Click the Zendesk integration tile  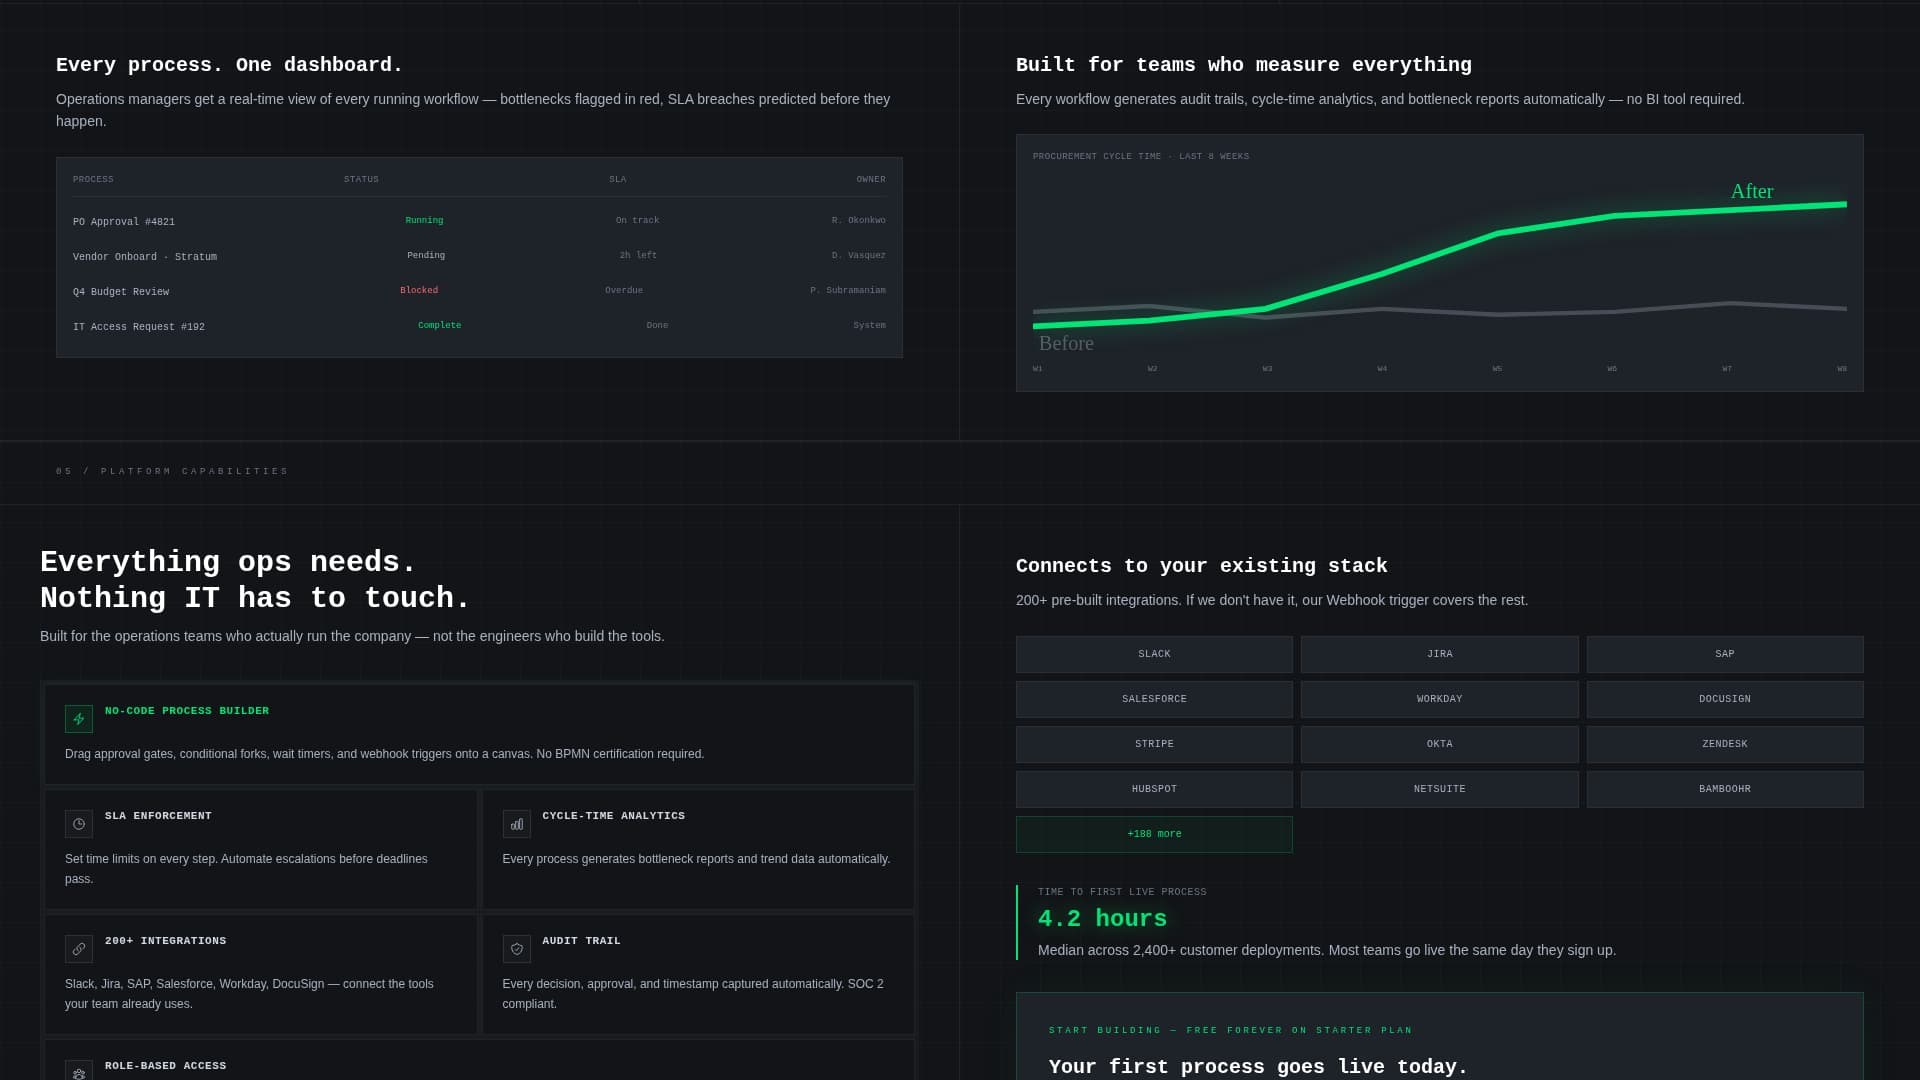pyautogui.click(x=1724, y=744)
